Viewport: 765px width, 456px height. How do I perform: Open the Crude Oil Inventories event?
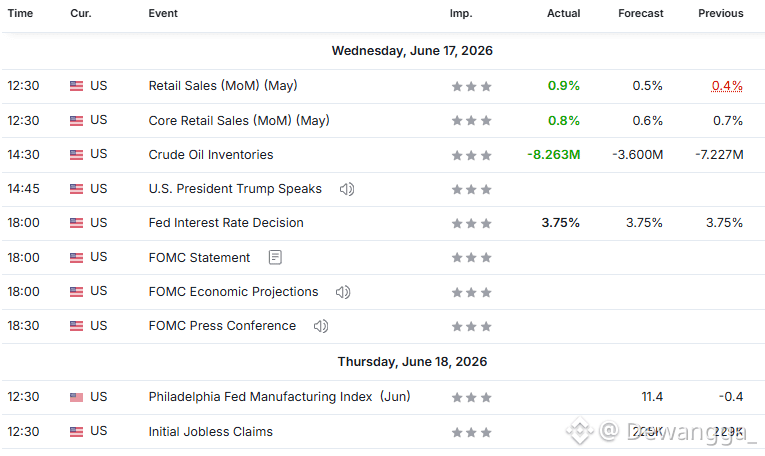pos(211,155)
